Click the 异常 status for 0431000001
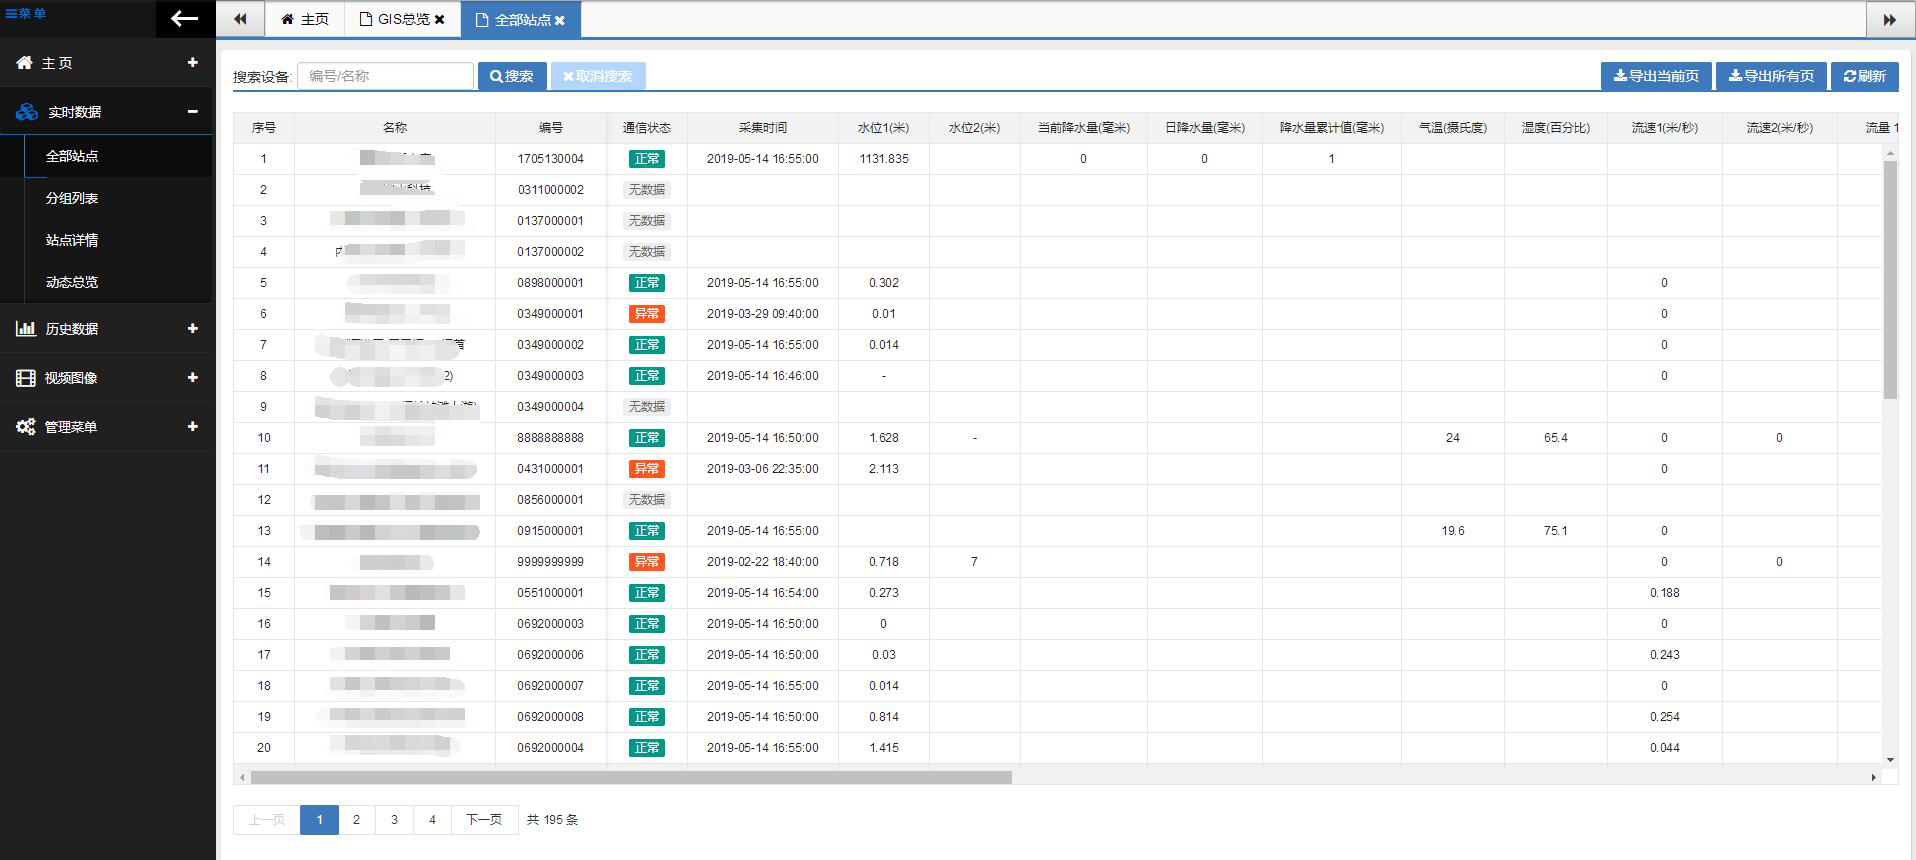 (647, 469)
